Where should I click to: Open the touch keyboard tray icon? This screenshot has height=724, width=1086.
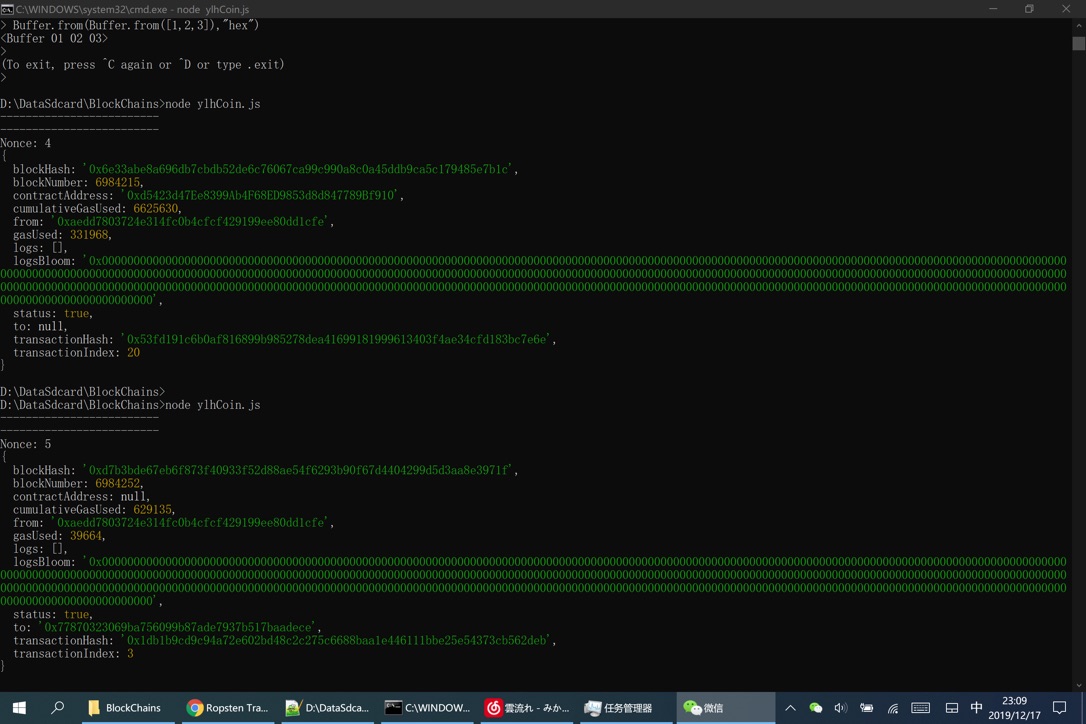point(920,708)
